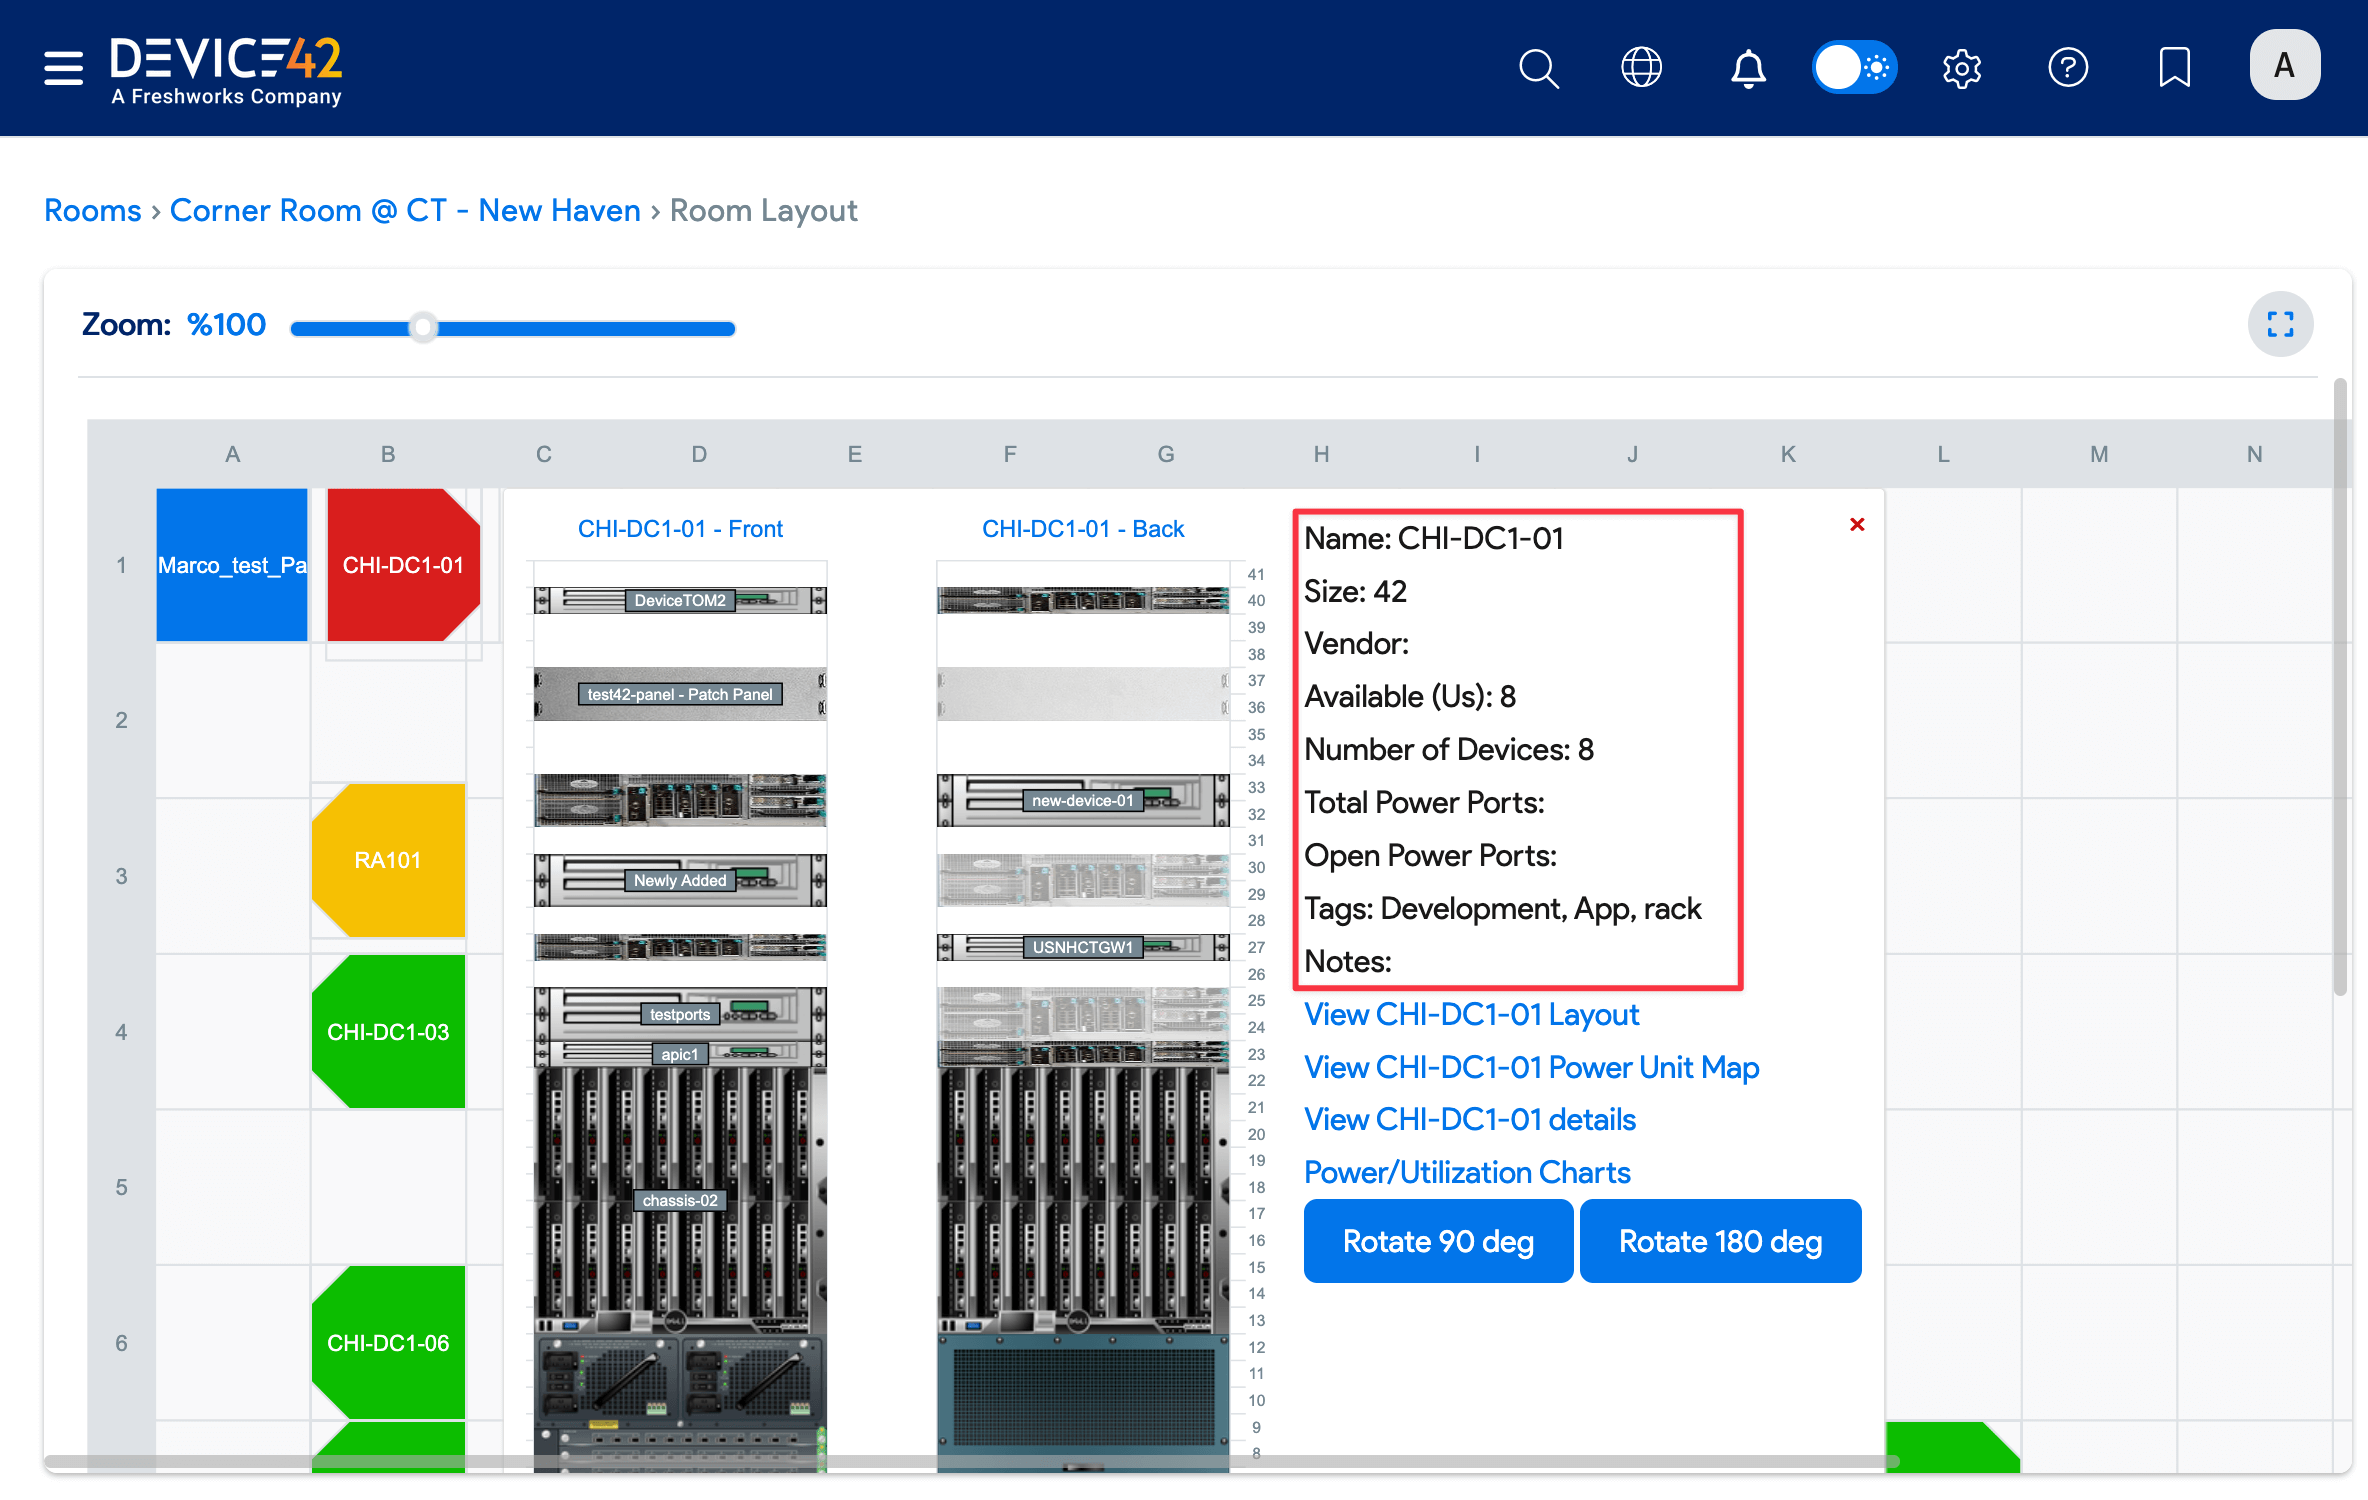Viewport: 2368px width, 1500px height.
Task: Open notifications bell icon
Action: [x=1748, y=68]
